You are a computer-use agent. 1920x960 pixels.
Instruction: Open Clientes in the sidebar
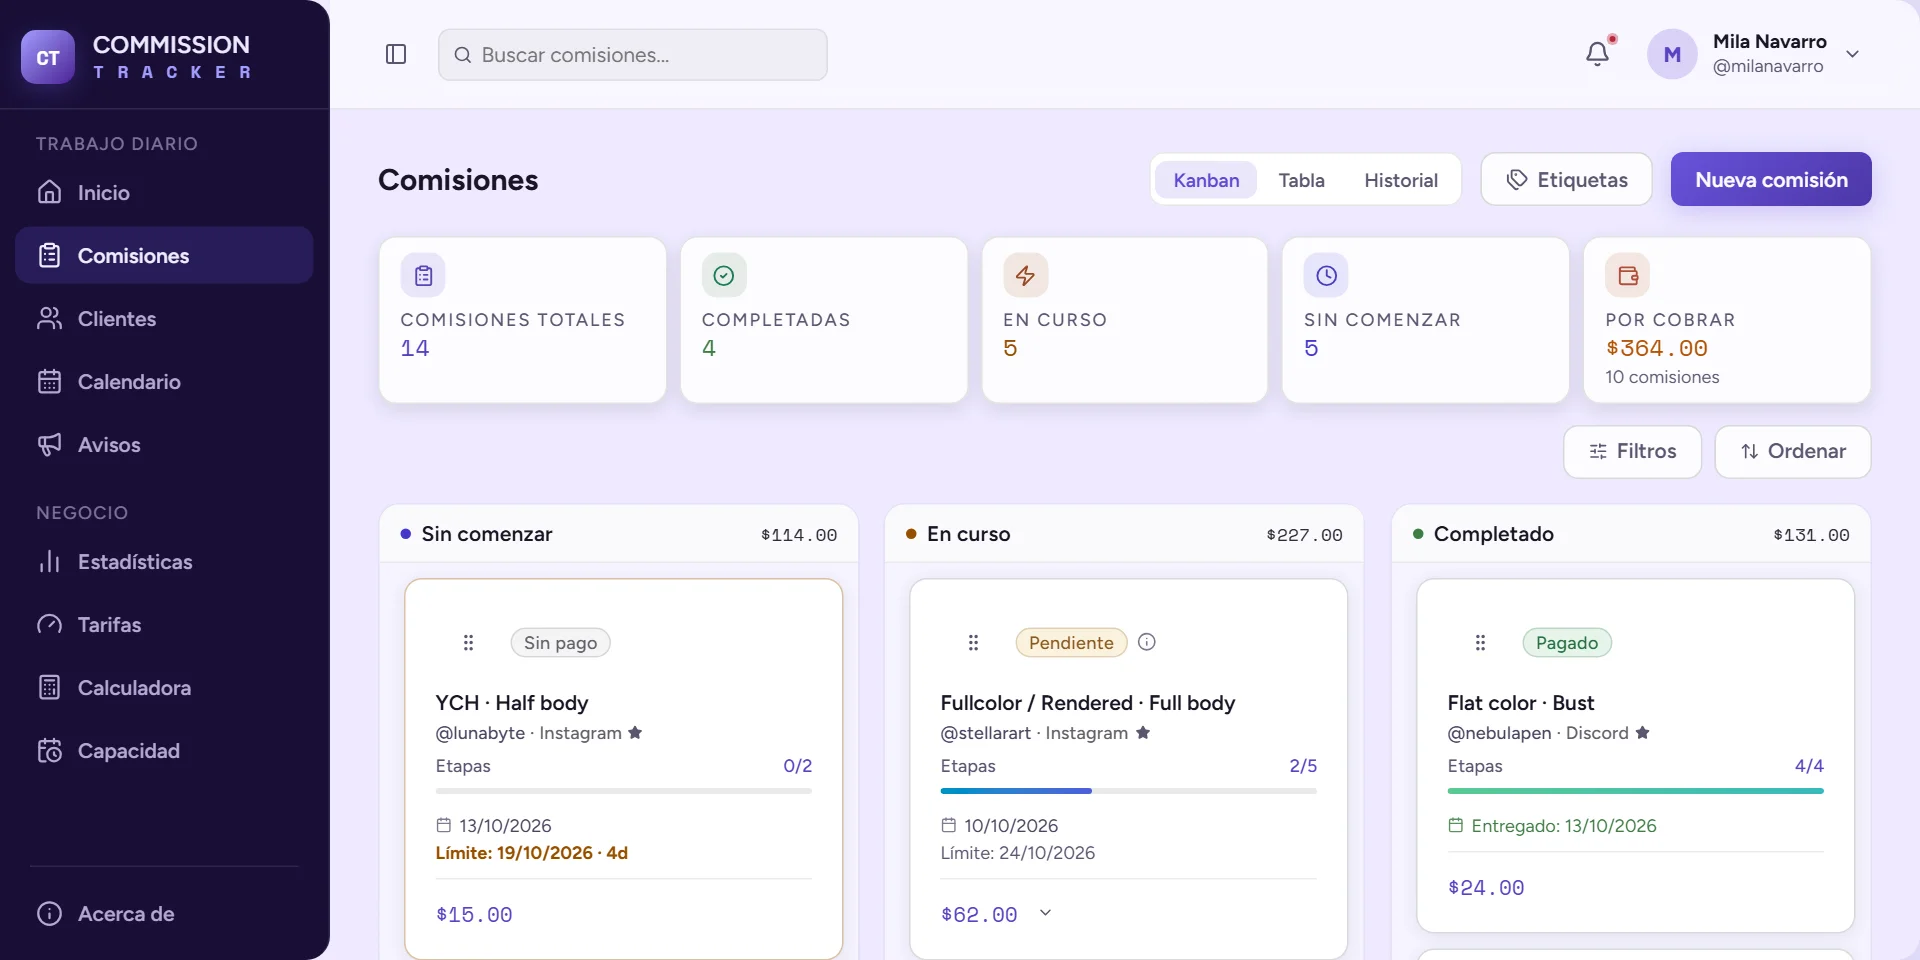click(164, 319)
